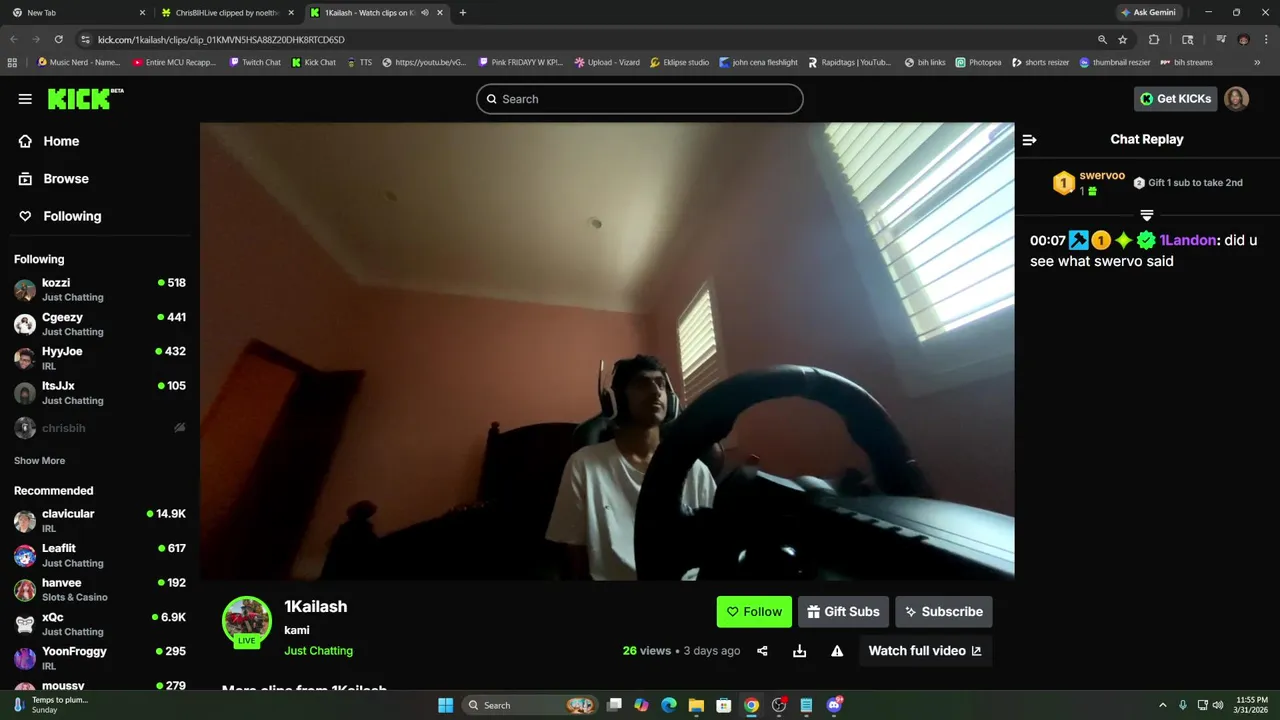Switch to the New Tab browser tab
The height and width of the screenshot is (720, 1280).
pyautogui.click(x=78, y=13)
